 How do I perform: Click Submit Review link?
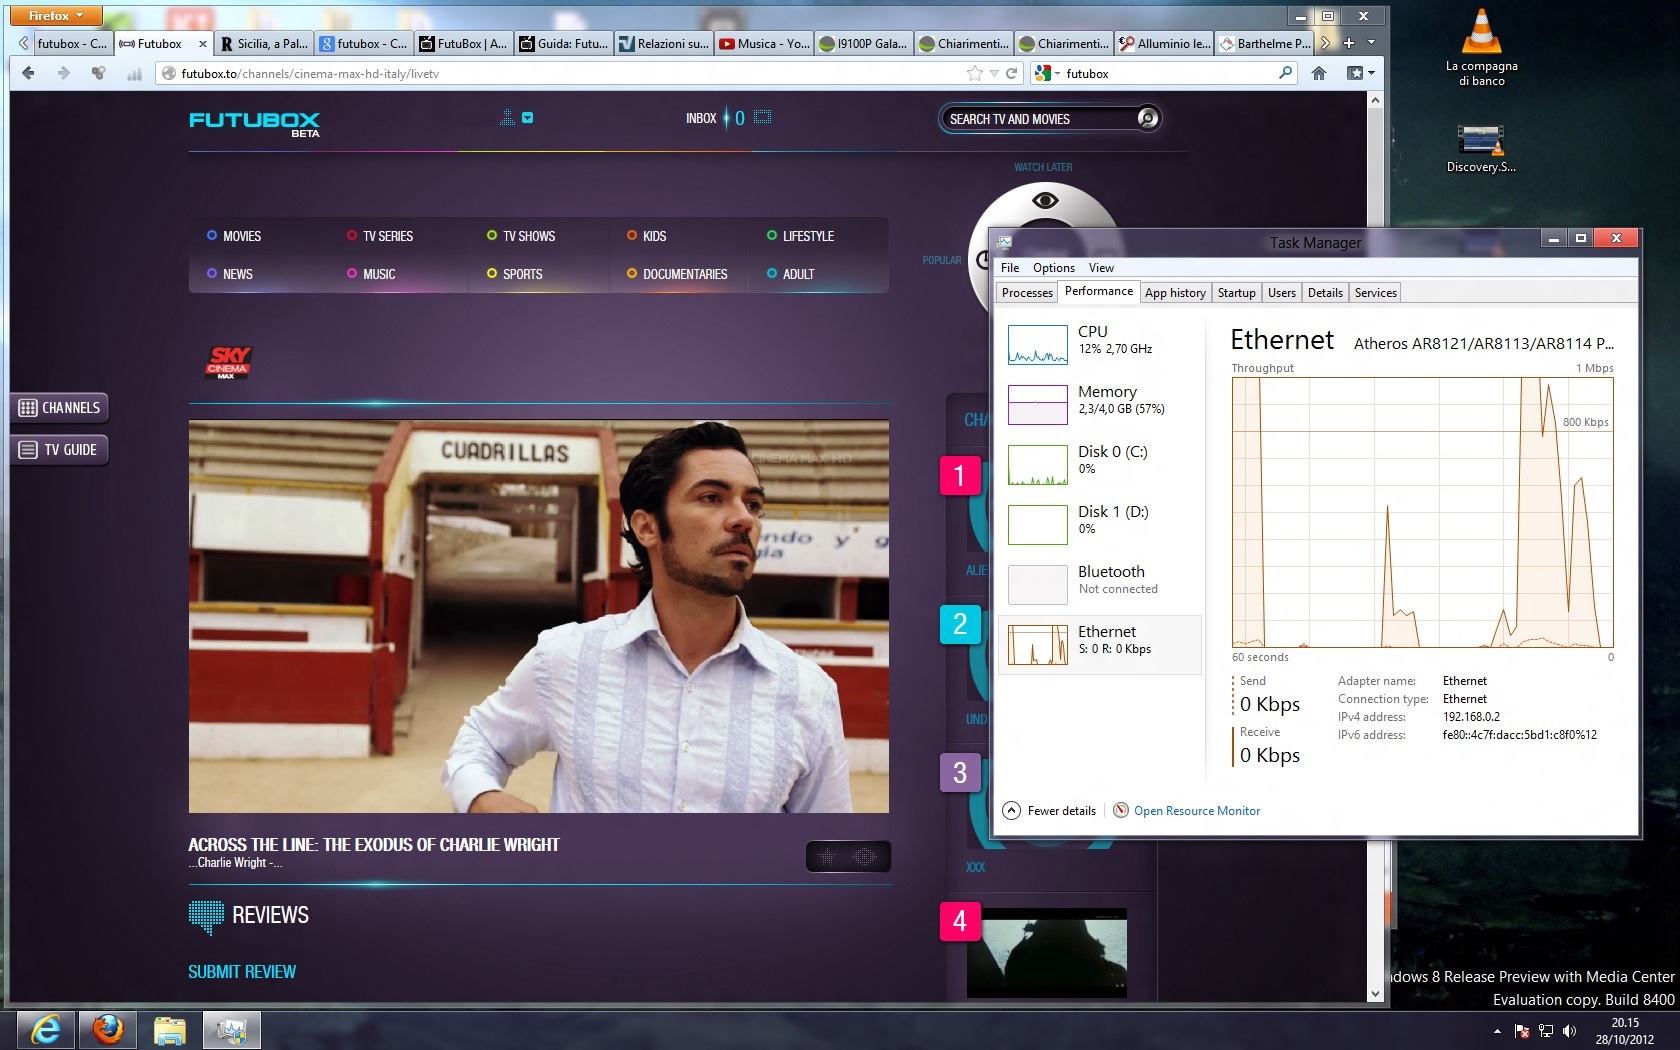[x=242, y=972]
